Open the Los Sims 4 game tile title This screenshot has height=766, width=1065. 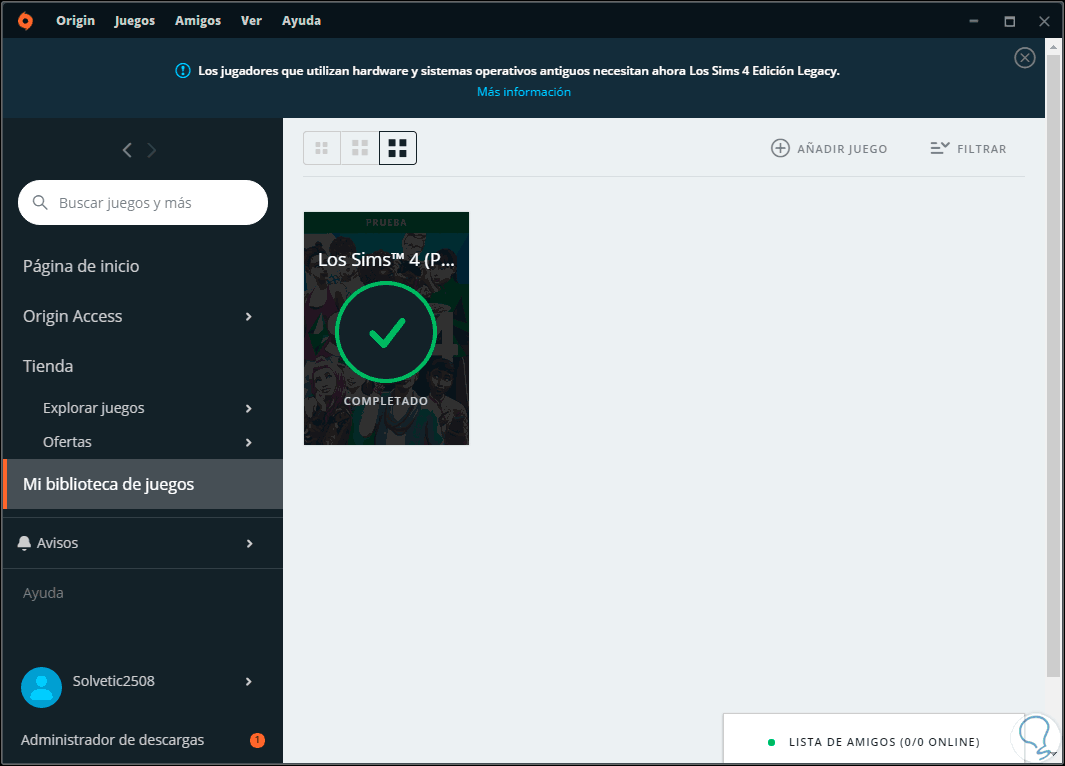coord(386,260)
